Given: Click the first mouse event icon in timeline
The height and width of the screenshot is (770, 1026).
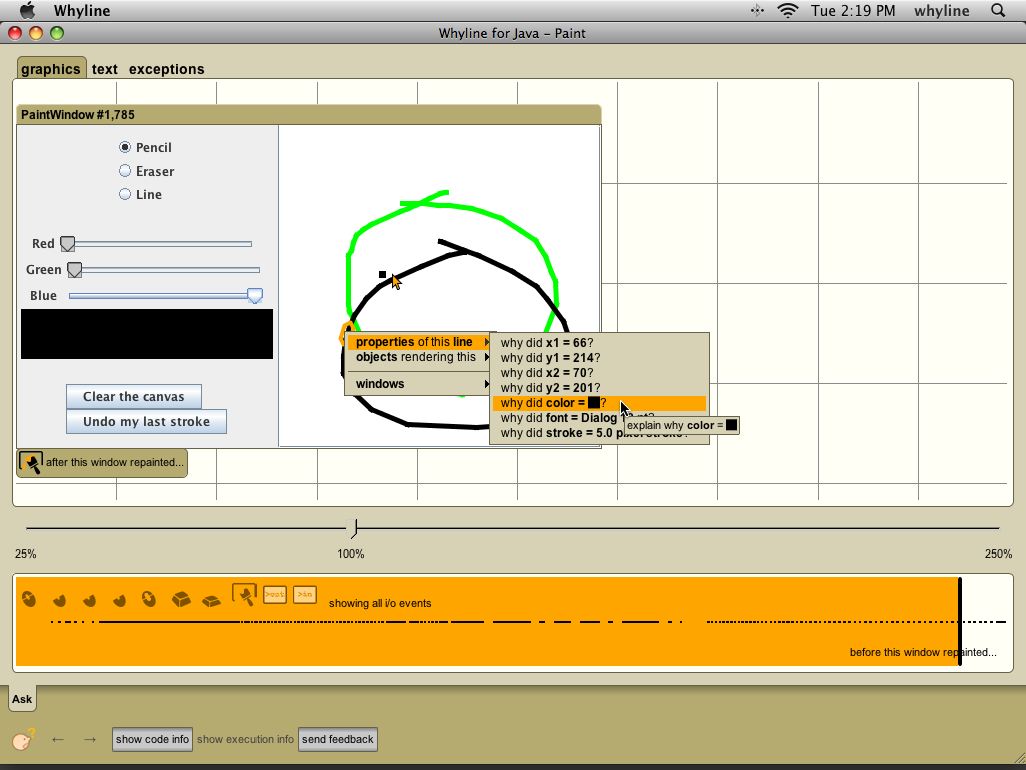Looking at the screenshot, I should tap(29, 599).
